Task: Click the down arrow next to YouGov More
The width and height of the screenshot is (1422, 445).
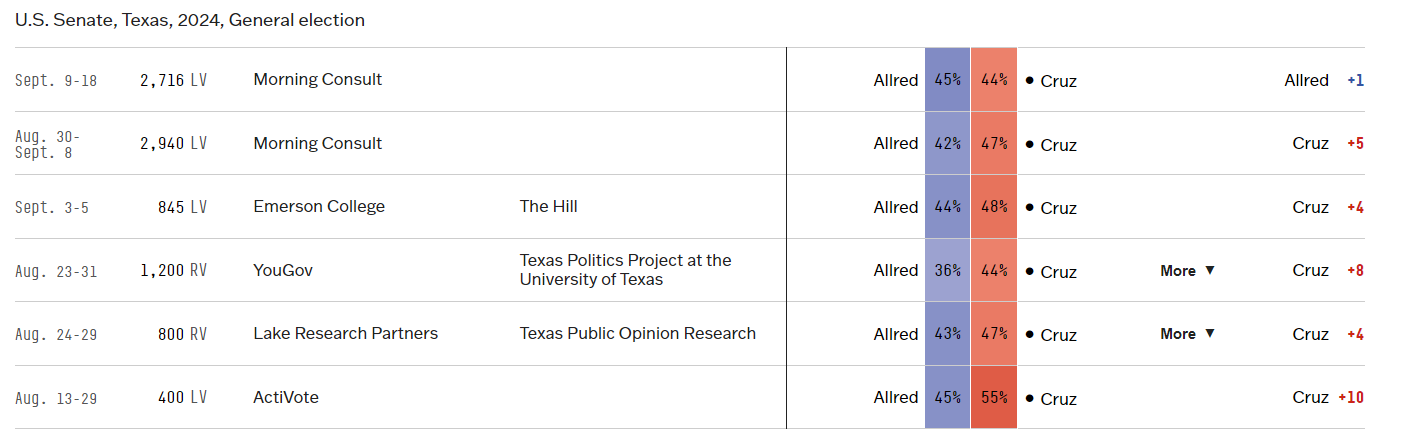Action: pyautogui.click(x=1209, y=271)
